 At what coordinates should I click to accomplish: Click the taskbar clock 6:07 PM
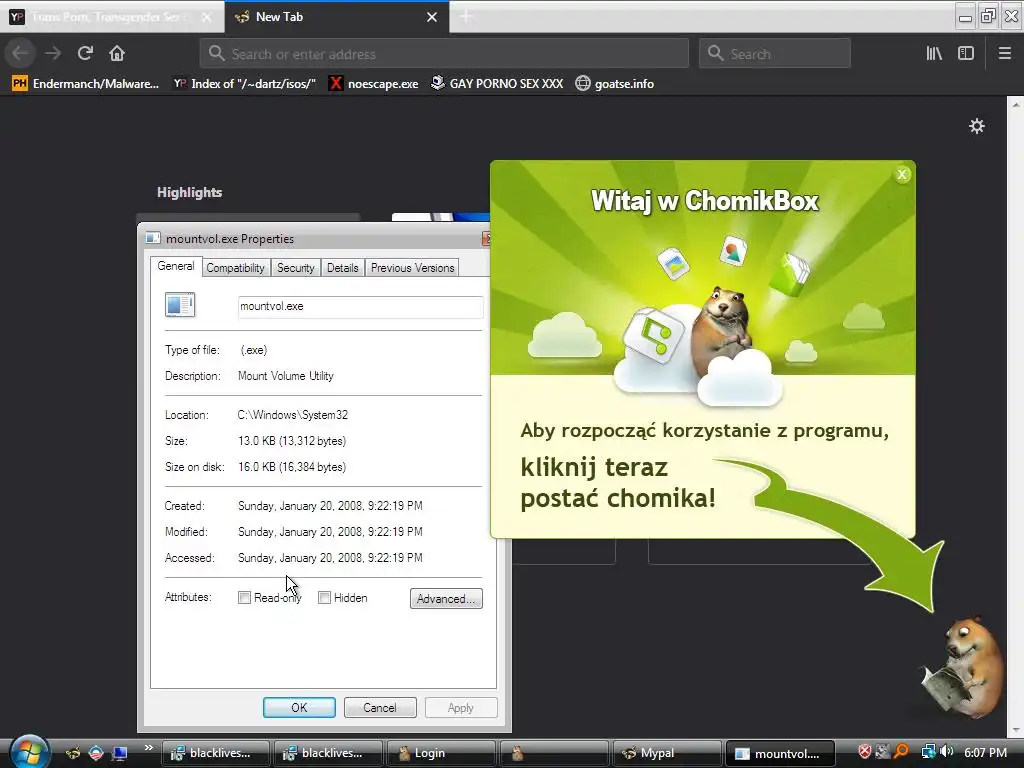(985, 752)
